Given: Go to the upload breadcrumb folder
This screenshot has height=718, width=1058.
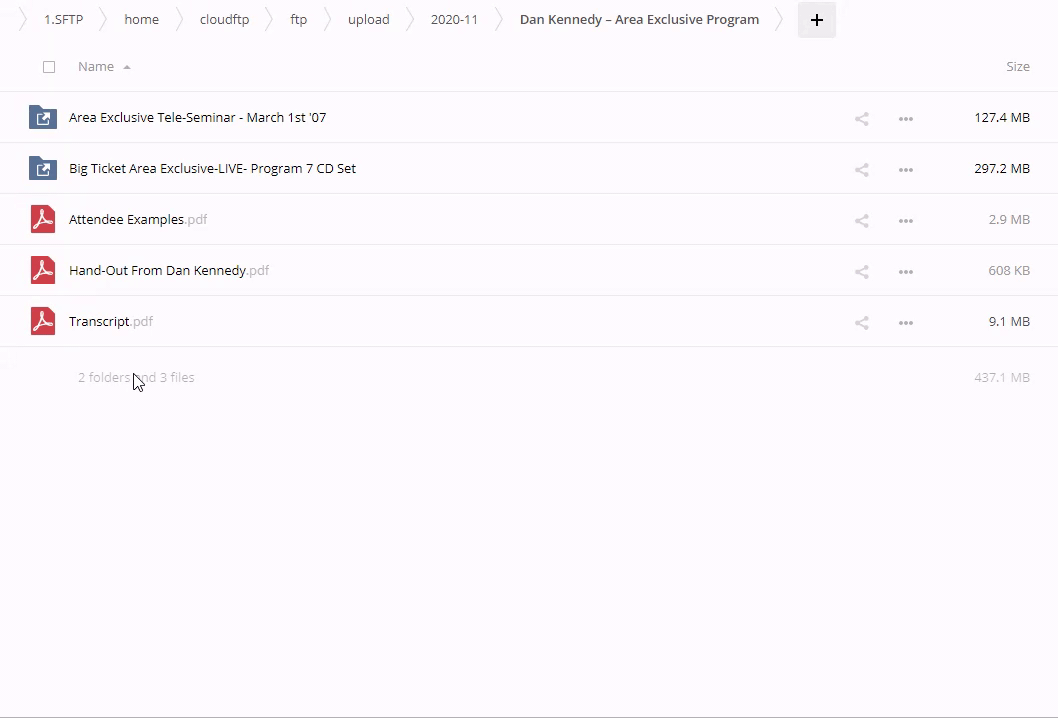Looking at the screenshot, I should click(x=368, y=20).
